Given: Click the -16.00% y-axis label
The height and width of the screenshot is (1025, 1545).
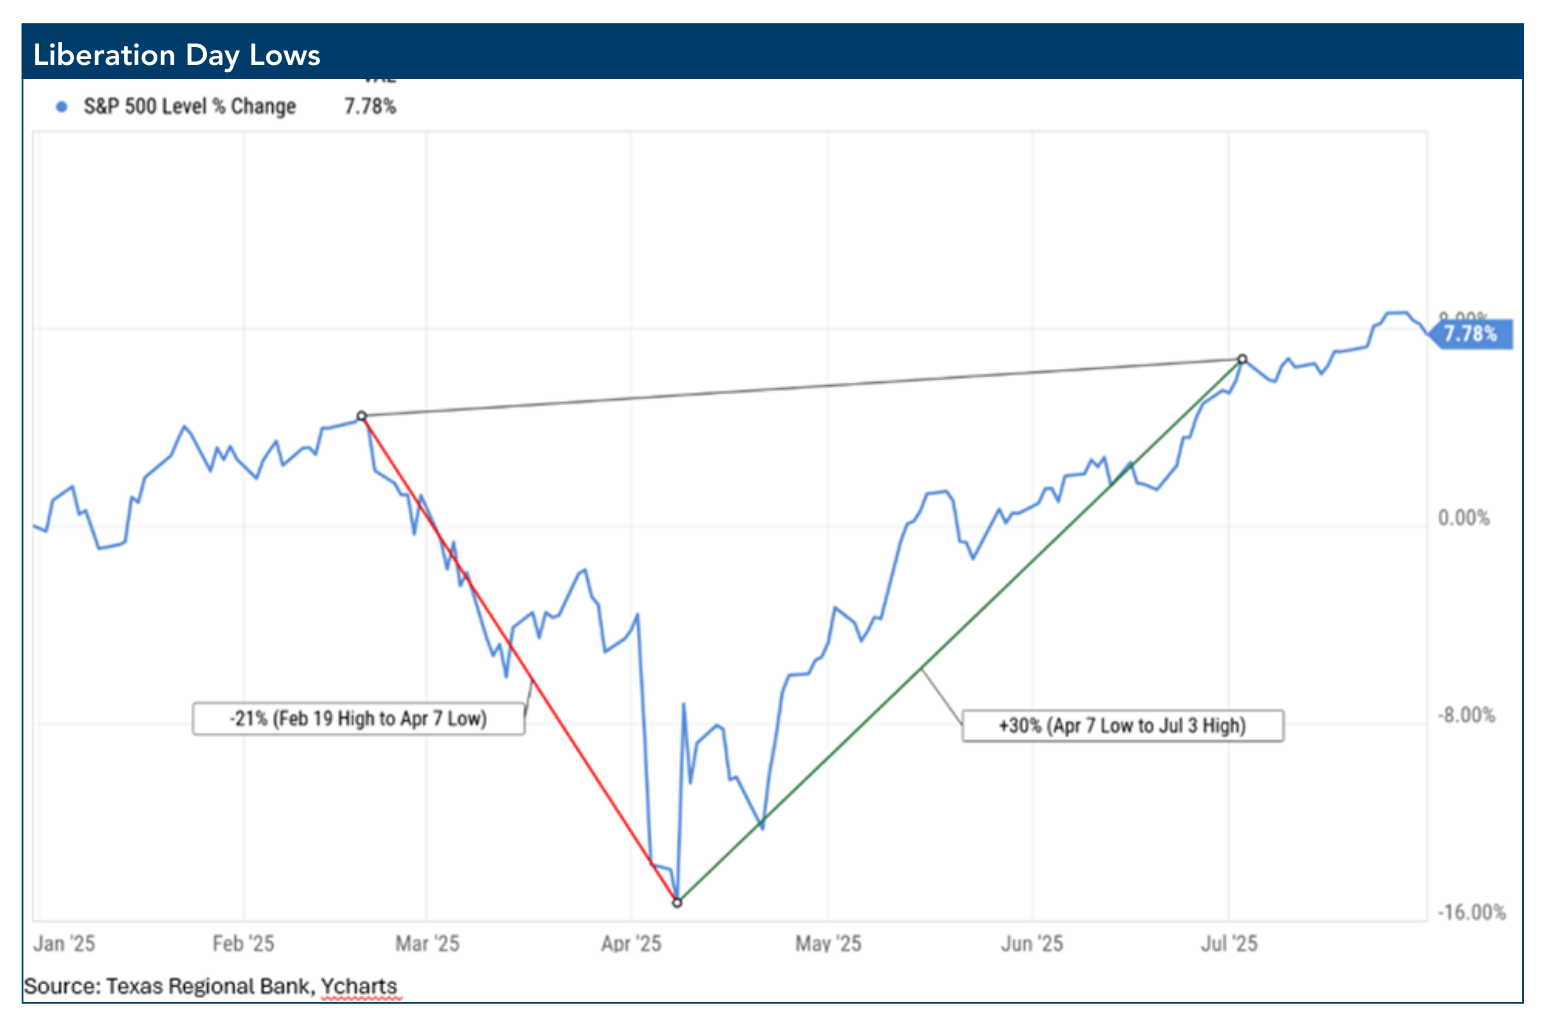Looking at the screenshot, I should (x=1471, y=913).
